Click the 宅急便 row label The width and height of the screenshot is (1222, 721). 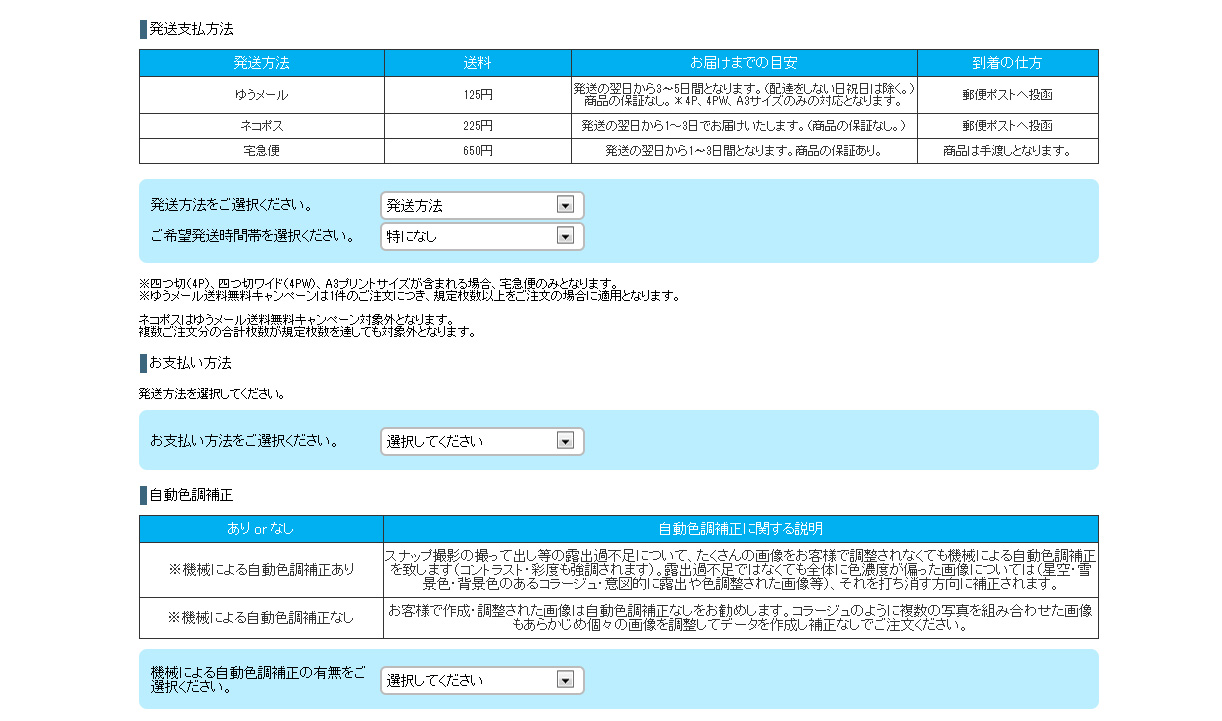click(x=261, y=151)
